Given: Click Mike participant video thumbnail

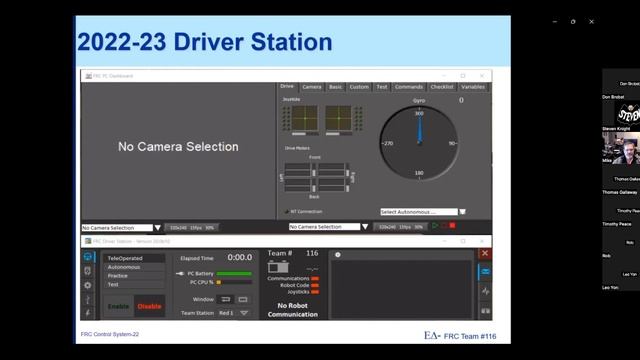Looking at the screenshot, I should pos(621,148).
